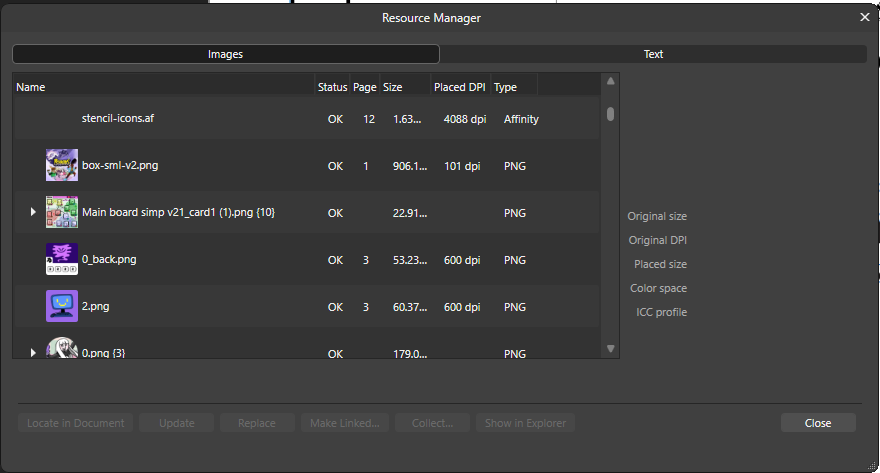
Task: Select the 2.png file name
Action: click(x=95, y=306)
